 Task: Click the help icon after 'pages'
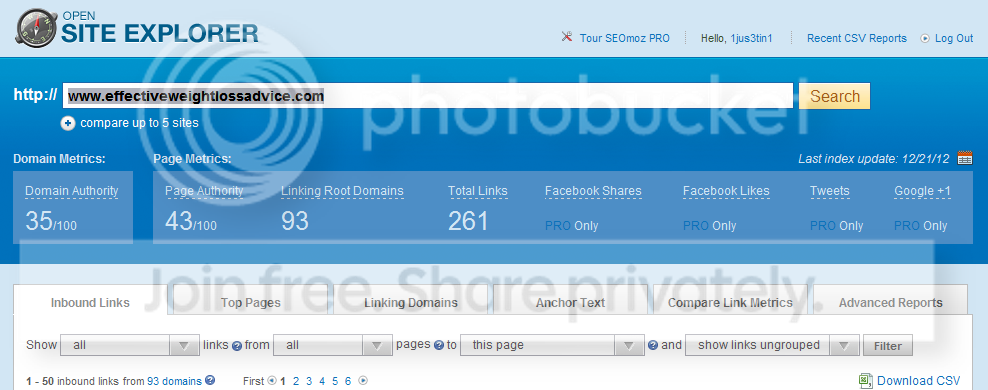(439, 345)
